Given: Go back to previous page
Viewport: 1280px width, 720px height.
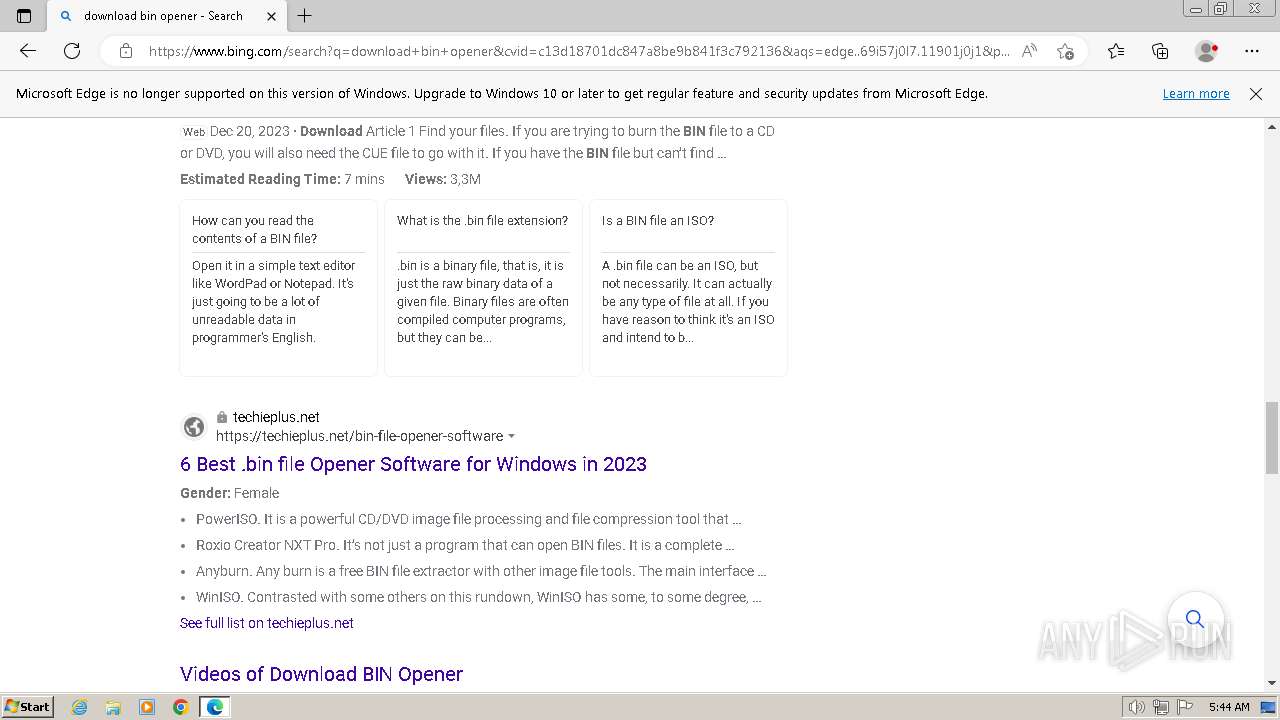Looking at the screenshot, I should [28, 51].
